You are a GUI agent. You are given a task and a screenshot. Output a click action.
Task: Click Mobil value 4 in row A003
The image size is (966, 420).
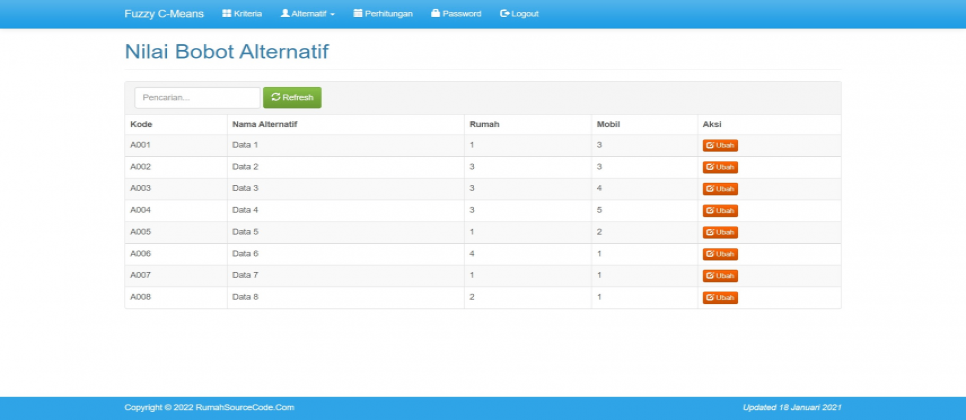click(644, 188)
